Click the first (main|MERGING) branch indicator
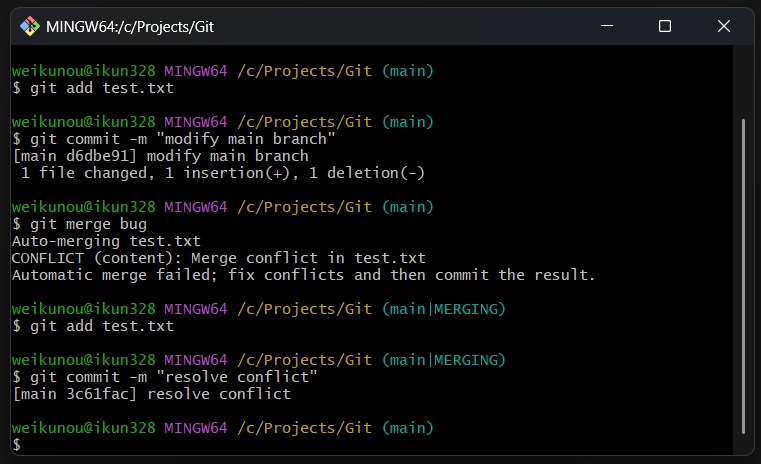Screen dimensions: 761x464 click(x=444, y=309)
